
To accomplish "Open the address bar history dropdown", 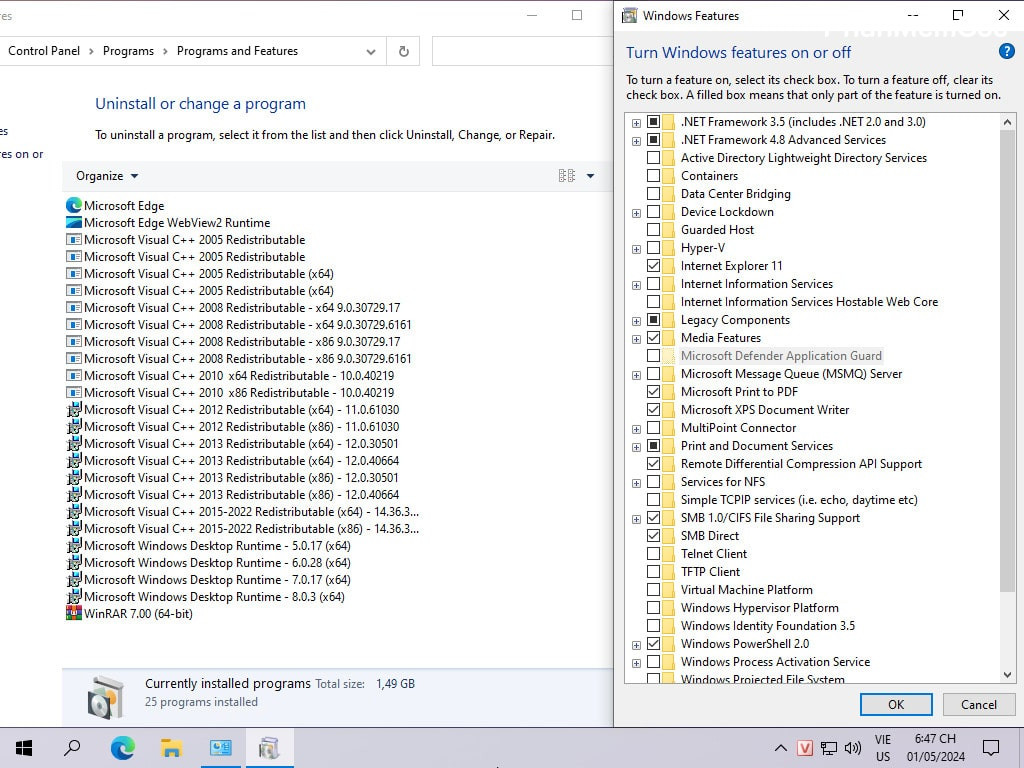I will click(x=371, y=51).
